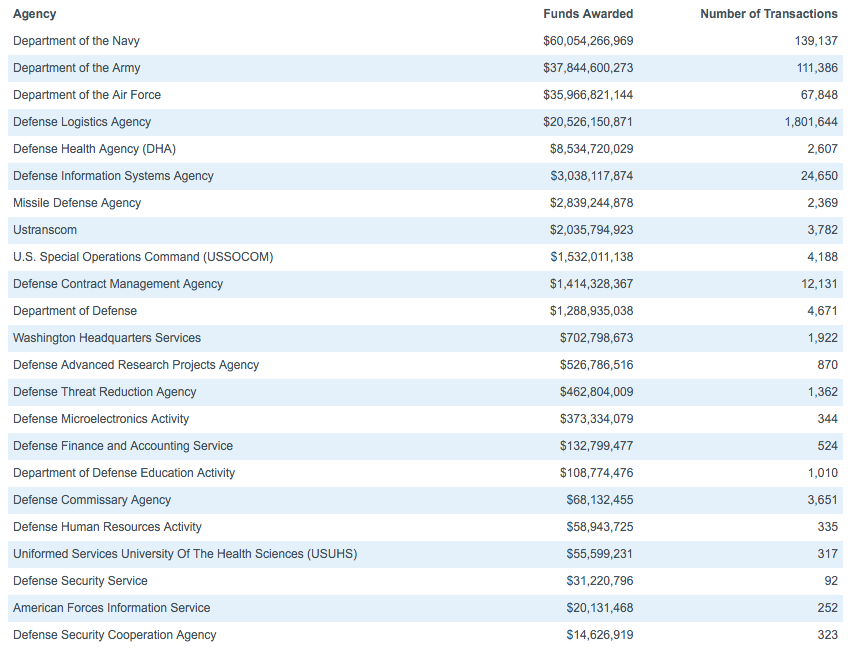
Task: Select the funds value $132,799,477
Action: 596,446
